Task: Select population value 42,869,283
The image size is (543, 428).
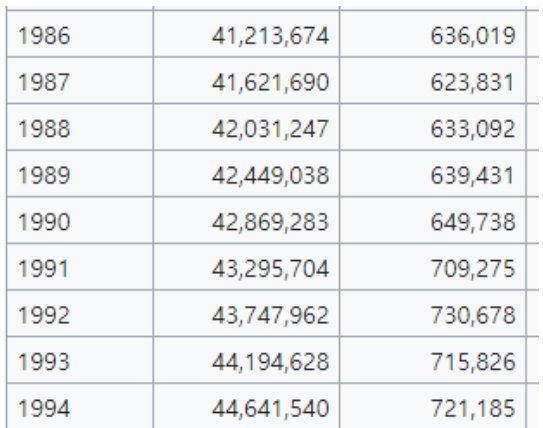Action: tap(246, 220)
